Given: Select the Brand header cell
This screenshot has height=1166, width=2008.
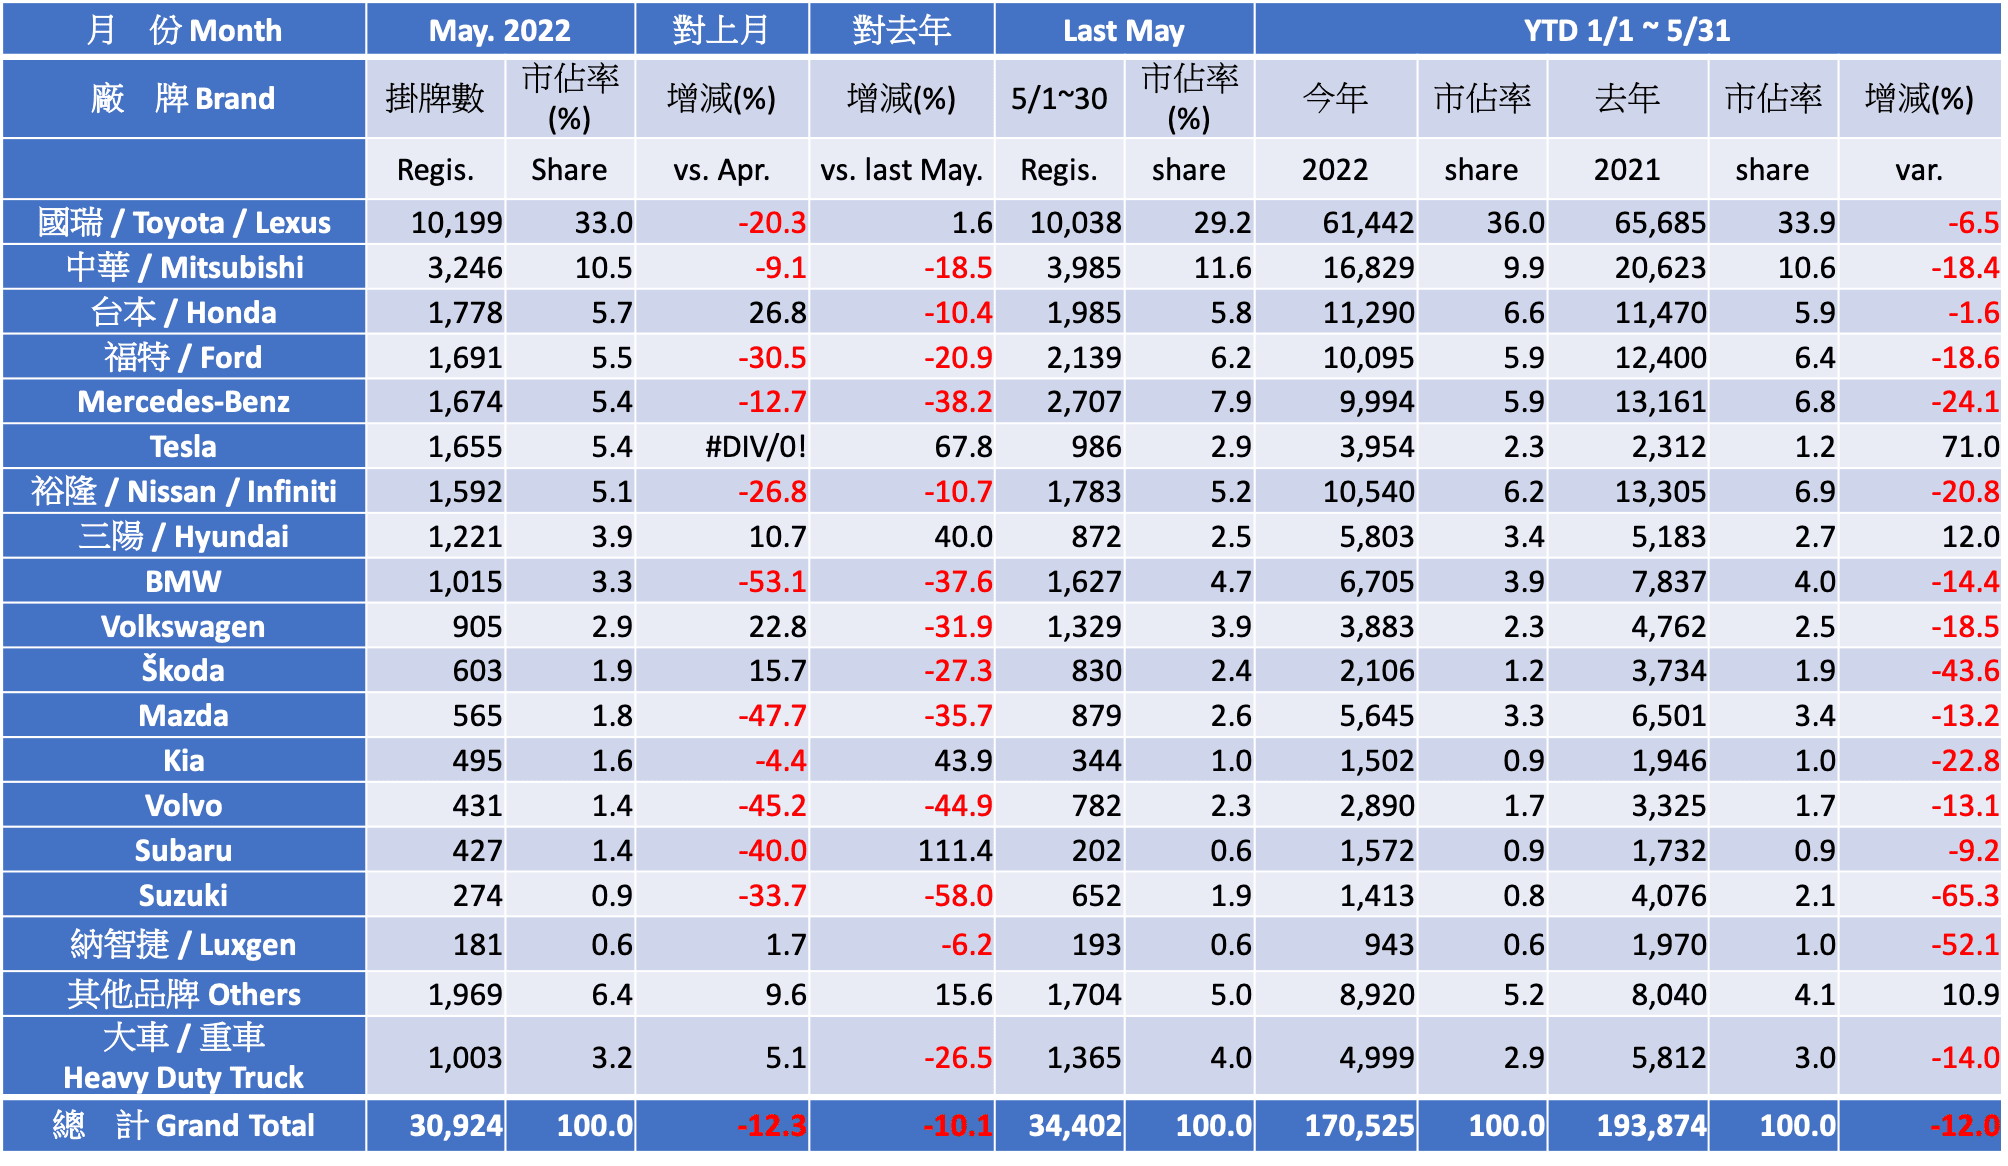Looking at the screenshot, I should click(184, 98).
